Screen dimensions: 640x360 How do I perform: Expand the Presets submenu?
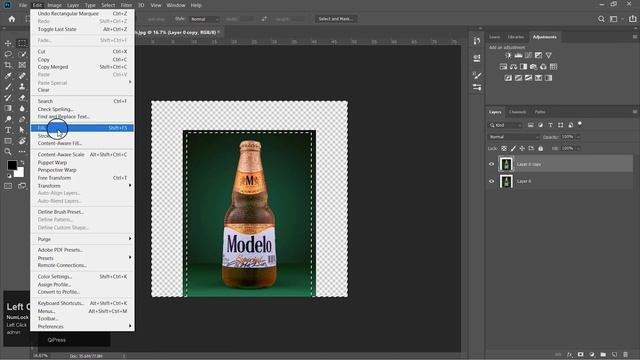pyautogui.click(x=82, y=258)
